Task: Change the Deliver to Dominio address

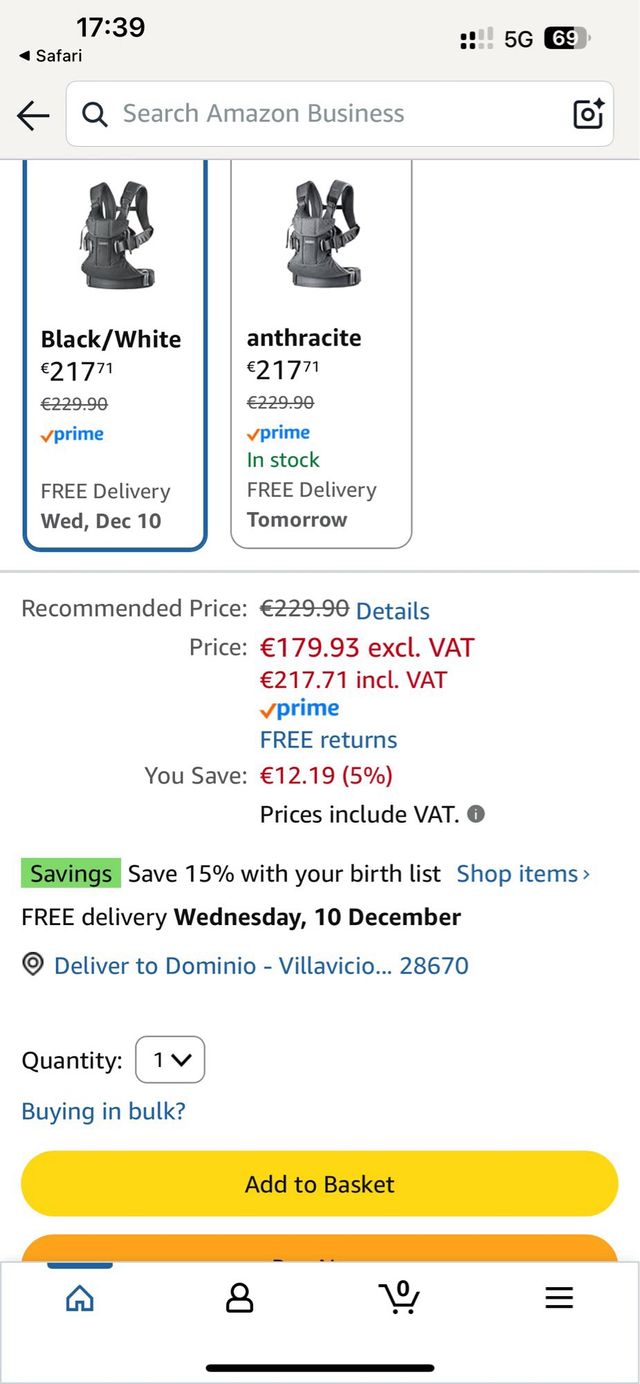Action: click(x=261, y=965)
